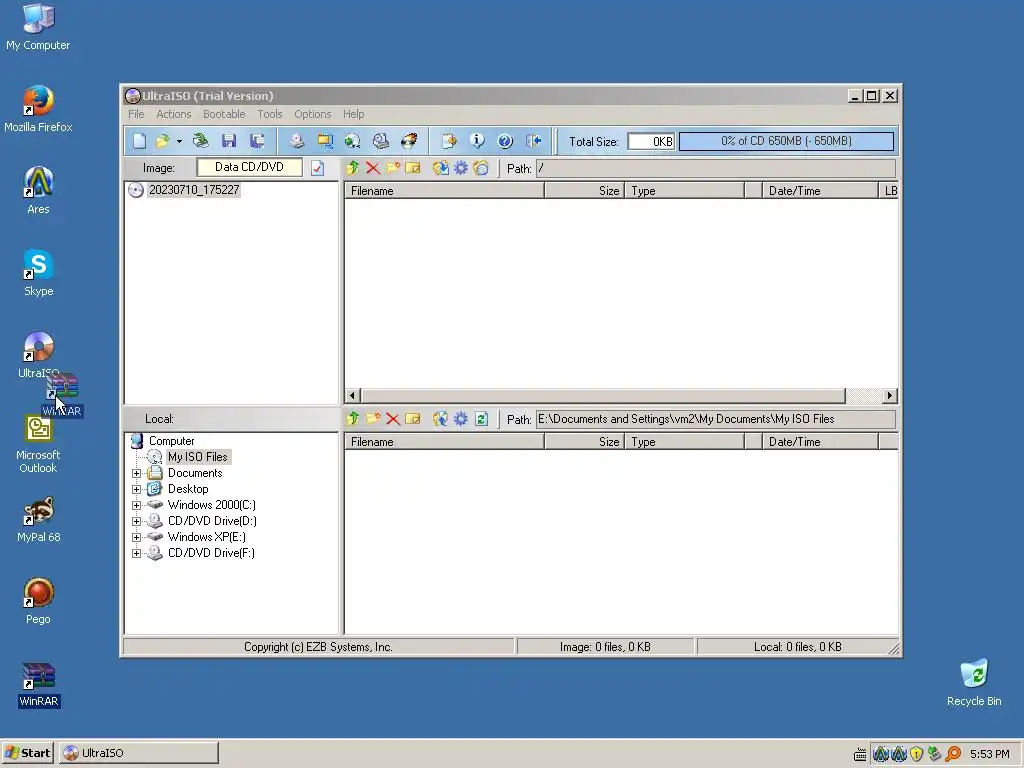1024x768 pixels.
Task: Open the dropdown arrow beside the Open icon
Action: pos(179,141)
